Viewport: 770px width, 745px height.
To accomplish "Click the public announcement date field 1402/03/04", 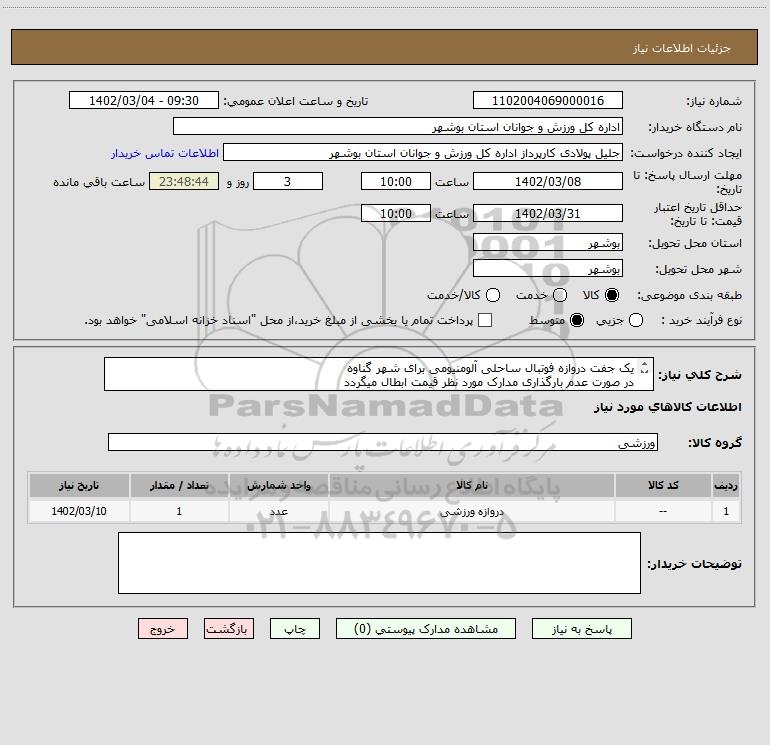I will coord(144,100).
